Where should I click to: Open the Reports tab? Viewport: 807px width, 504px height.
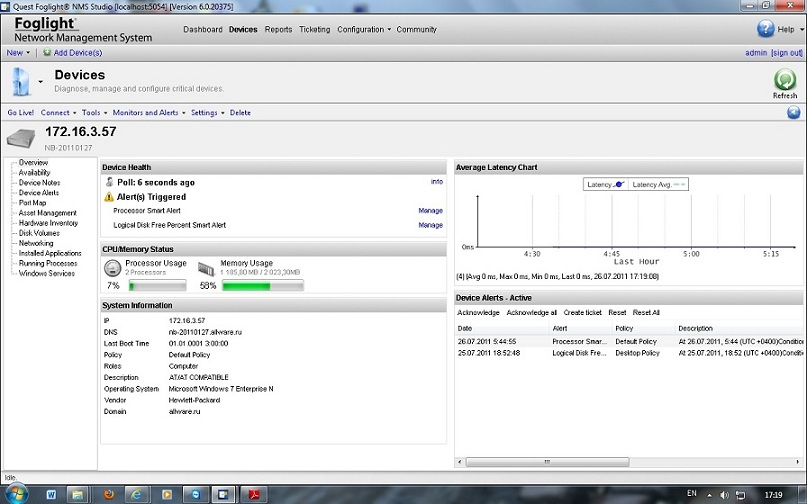click(278, 29)
